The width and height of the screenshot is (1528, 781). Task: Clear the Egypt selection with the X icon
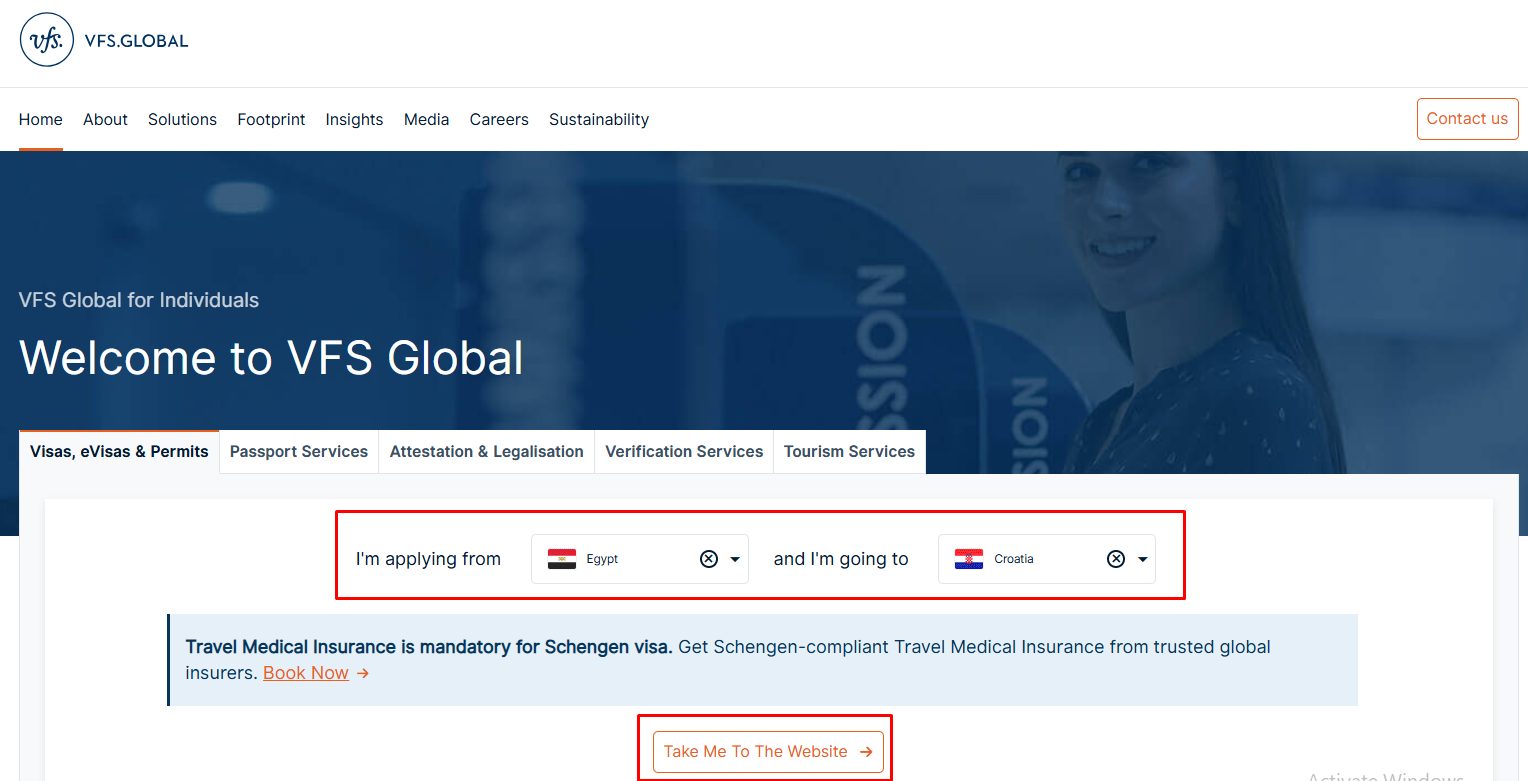[x=709, y=559]
